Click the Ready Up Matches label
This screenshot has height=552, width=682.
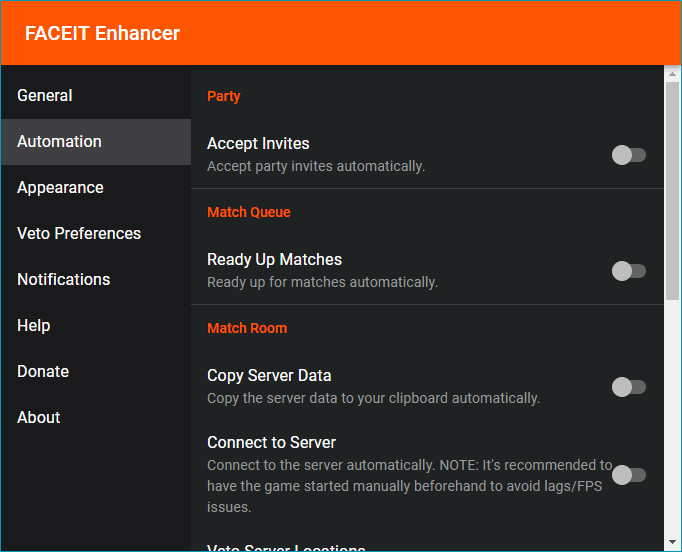click(274, 260)
